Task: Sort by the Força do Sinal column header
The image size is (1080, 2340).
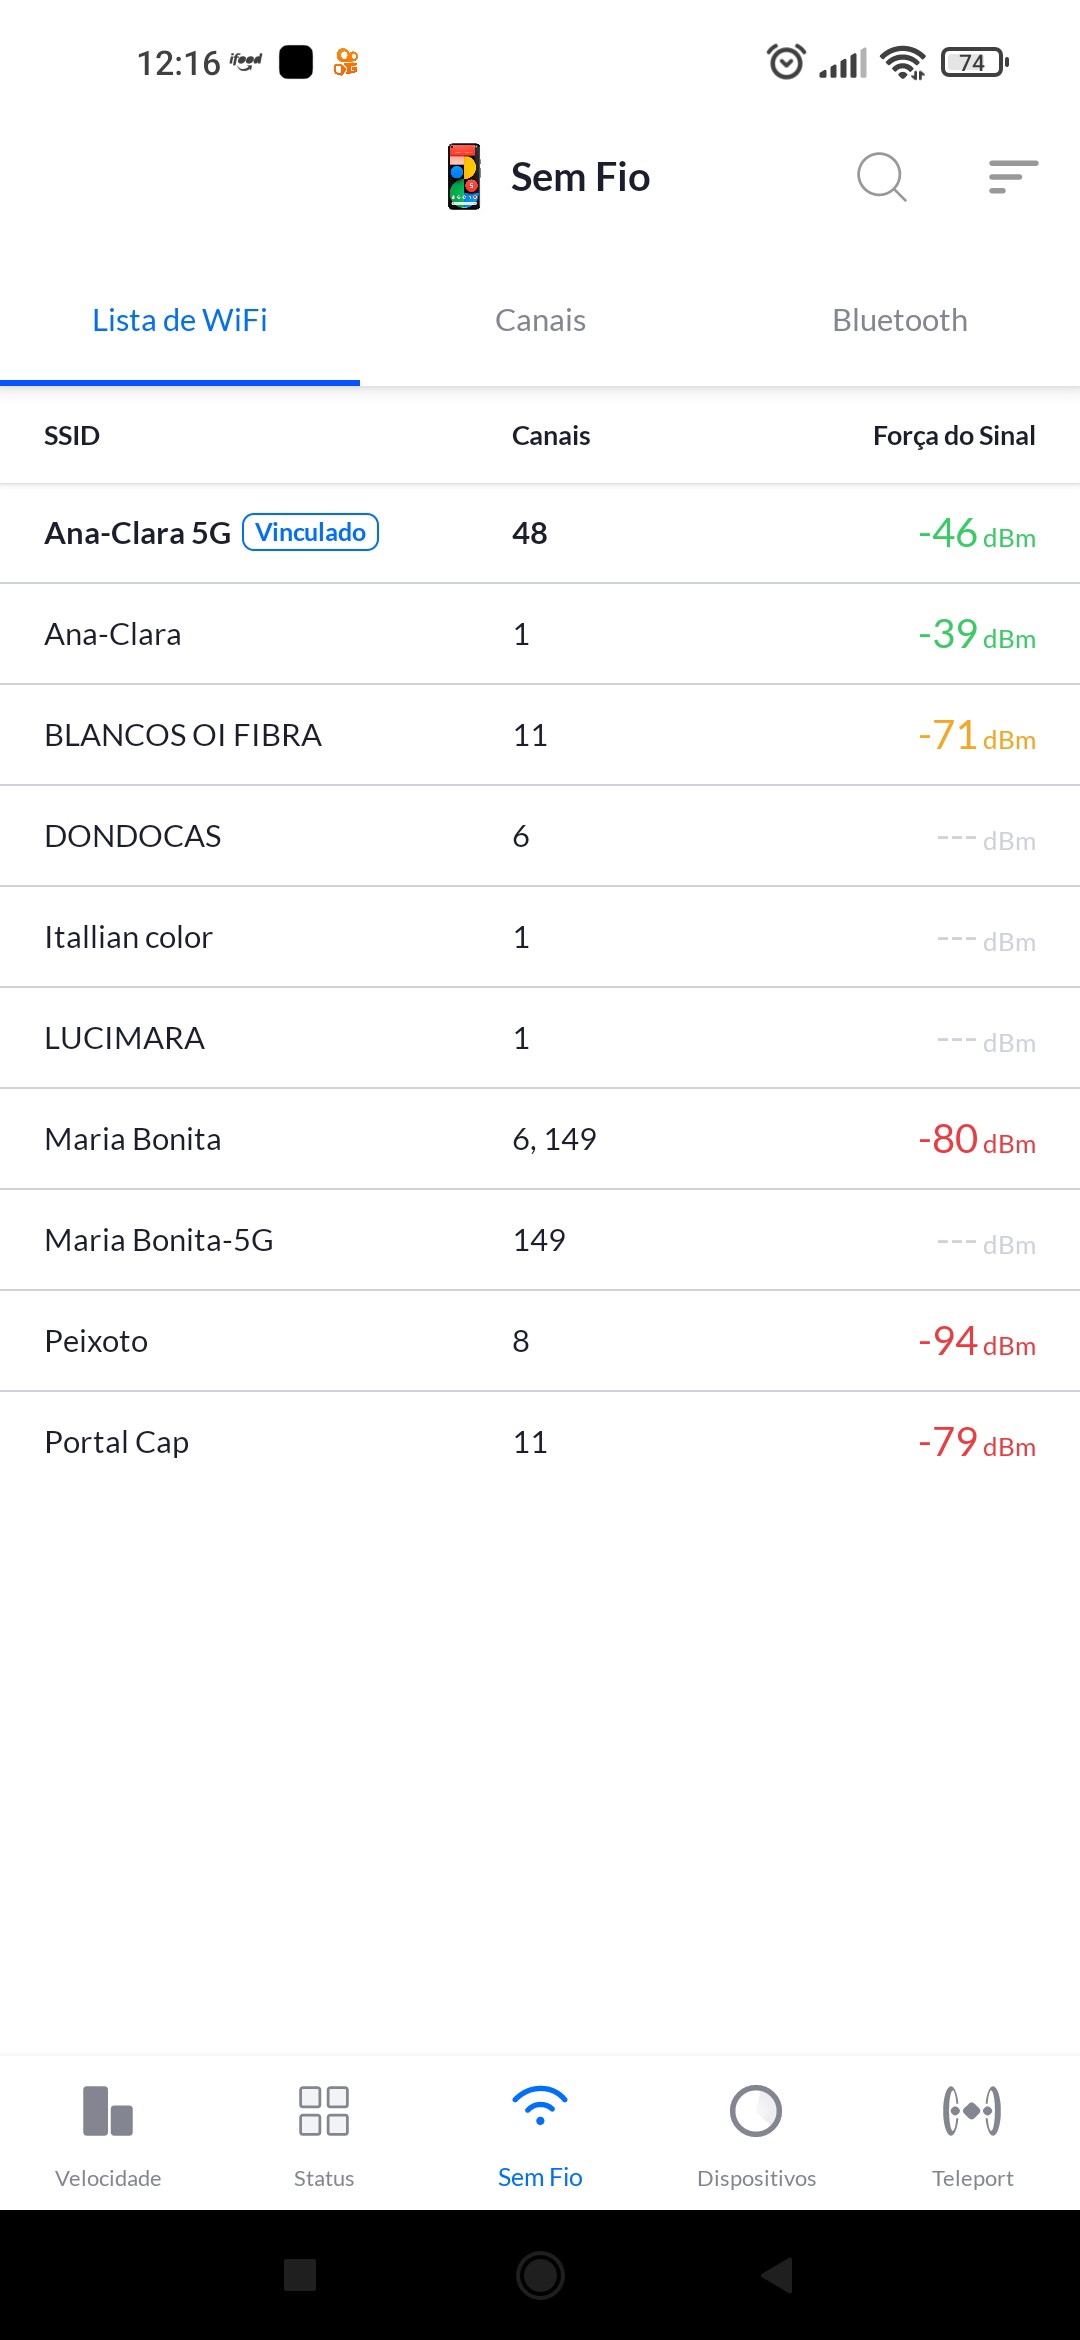Action: click(x=953, y=436)
